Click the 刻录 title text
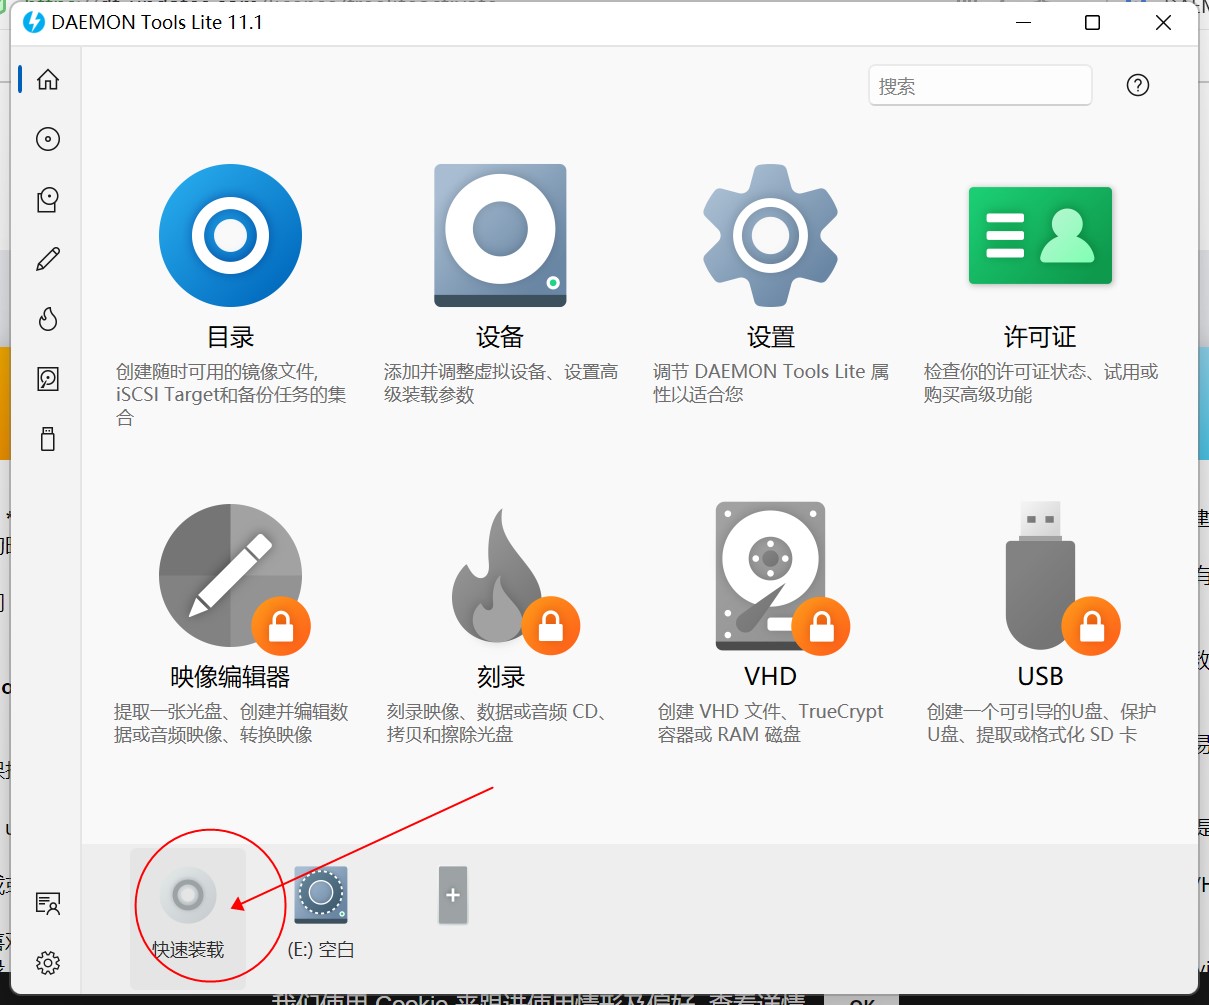 tap(500, 677)
